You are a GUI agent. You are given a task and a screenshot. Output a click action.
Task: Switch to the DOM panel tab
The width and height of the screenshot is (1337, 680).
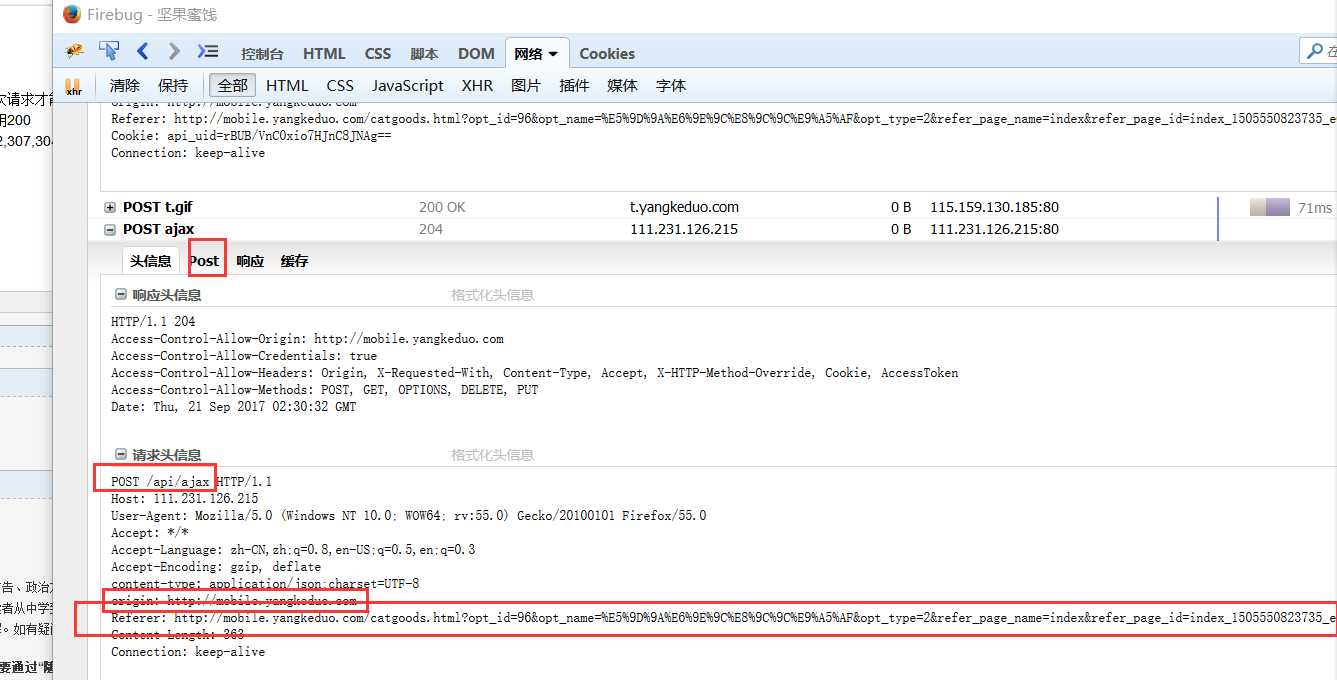point(476,54)
